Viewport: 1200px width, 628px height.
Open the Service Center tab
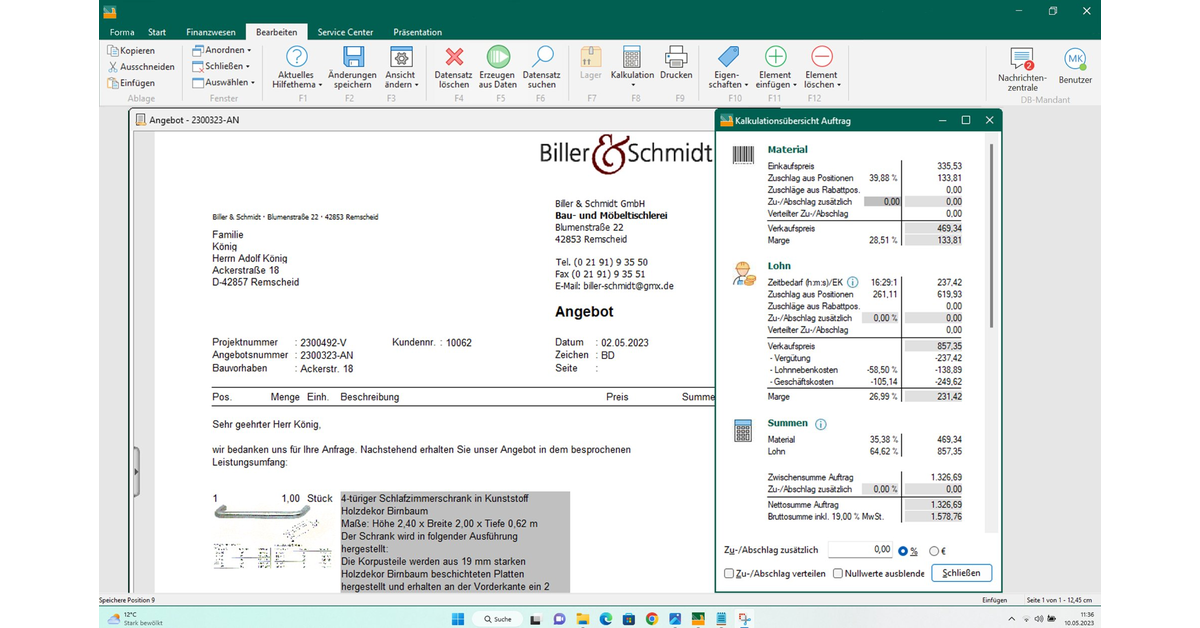[x=345, y=32]
